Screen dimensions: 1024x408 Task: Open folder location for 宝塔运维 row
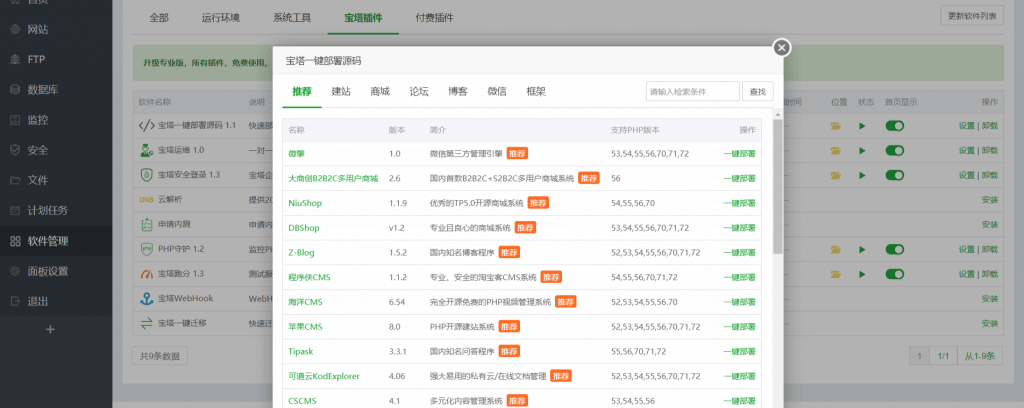point(836,150)
